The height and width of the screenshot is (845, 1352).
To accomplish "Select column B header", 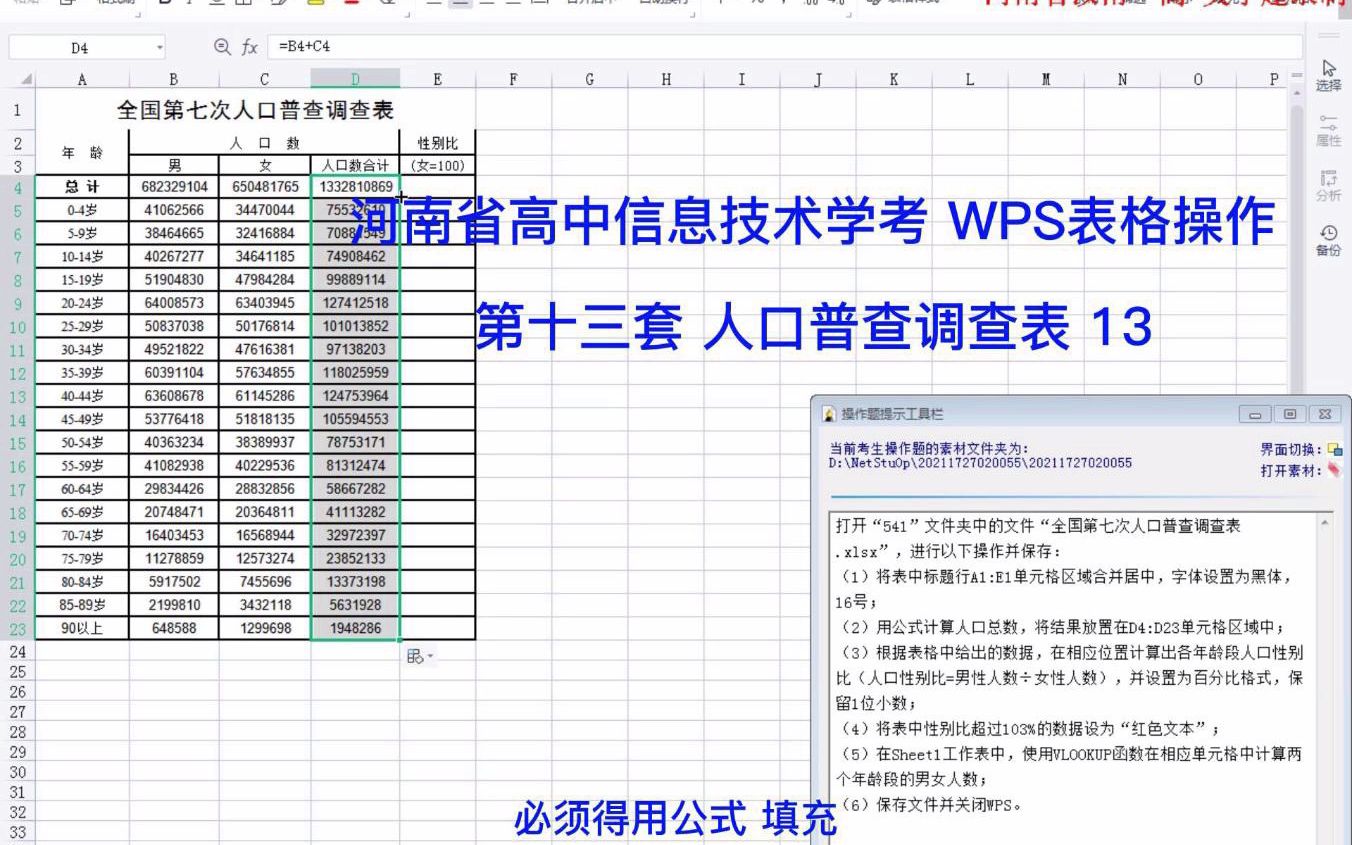I will tap(174, 80).
